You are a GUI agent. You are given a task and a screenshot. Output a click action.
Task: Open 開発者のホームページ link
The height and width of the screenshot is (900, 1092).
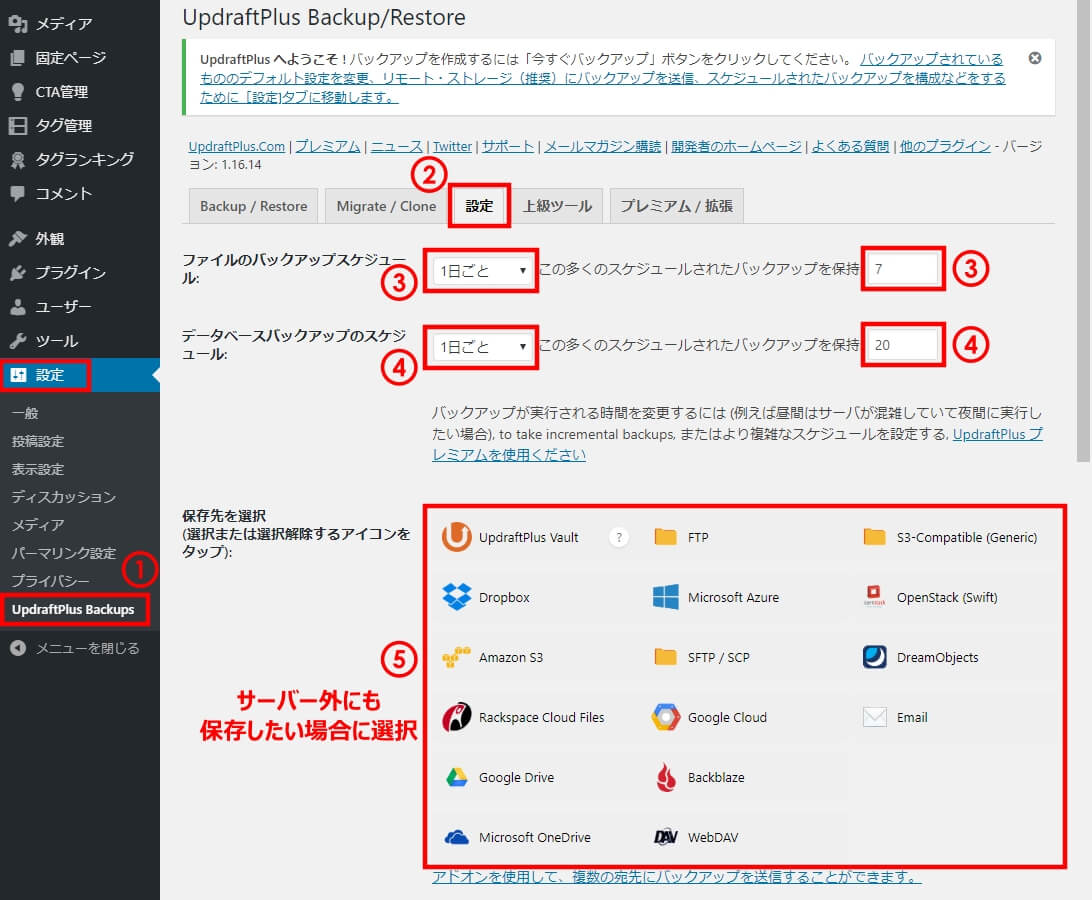(x=736, y=146)
